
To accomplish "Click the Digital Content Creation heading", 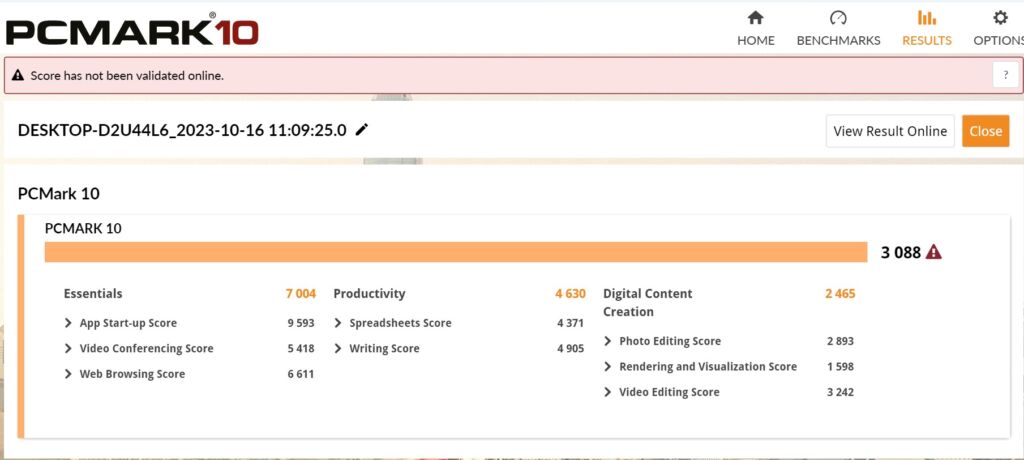I will click(x=647, y=303).
